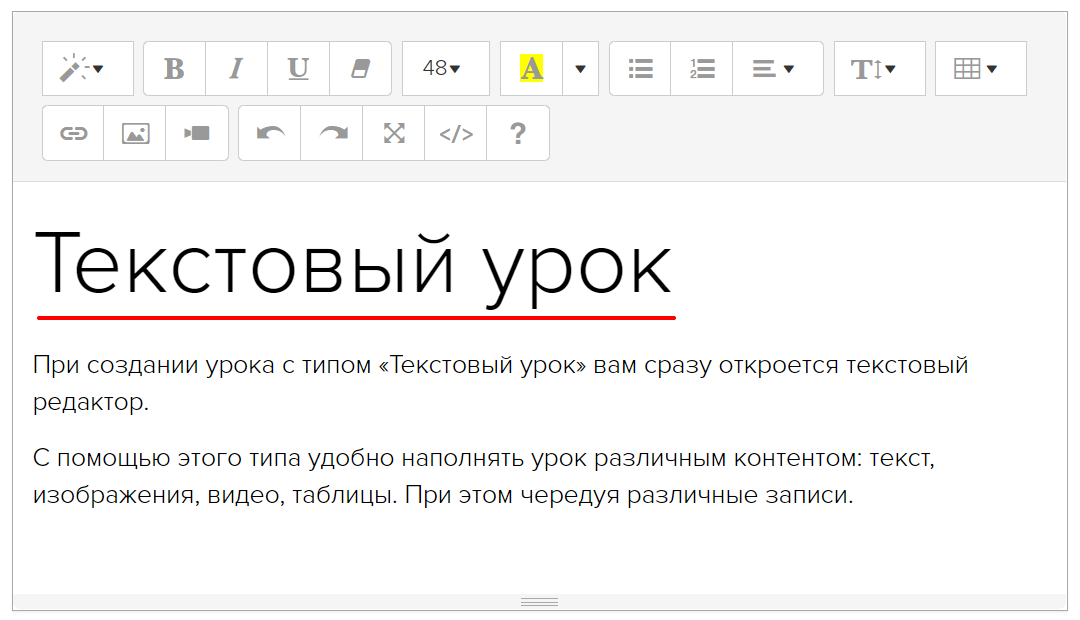The width and height of the screenshot is (1080, 620).
Task: Undo the last action
Action: pos(270,133)
